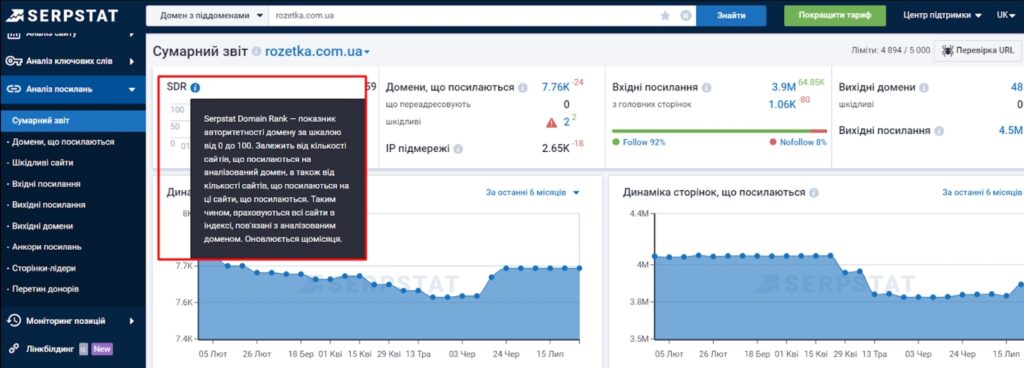Expand Моніторинг позицій submenu arrow
Screen dimensions: 1024x368
tap(132, 321)
